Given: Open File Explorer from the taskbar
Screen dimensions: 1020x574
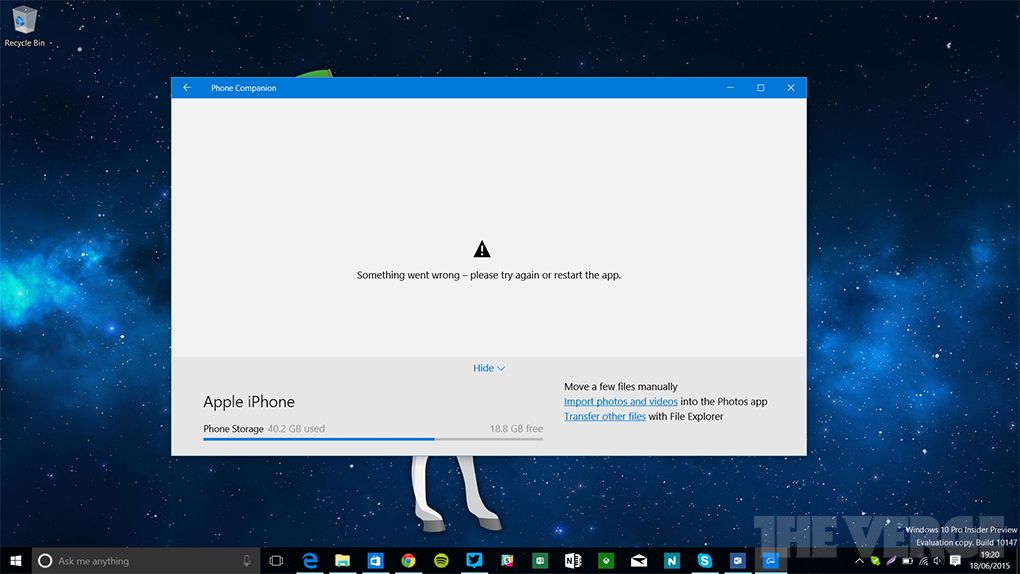Looking at the screenshot, I should 342,560.
